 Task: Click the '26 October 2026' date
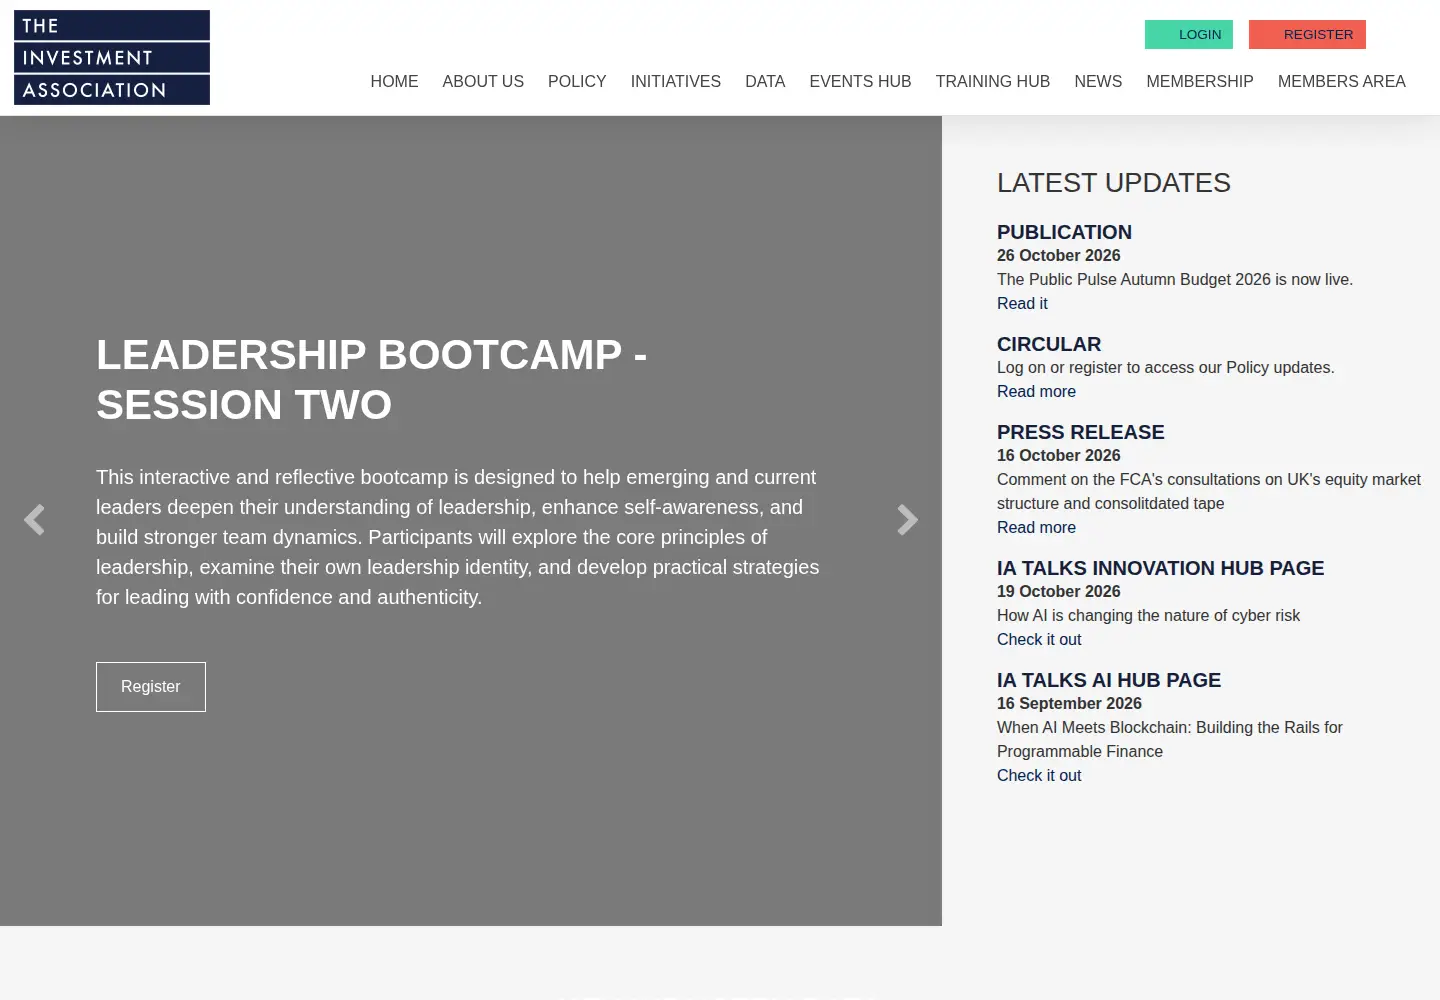(1059, 256)
